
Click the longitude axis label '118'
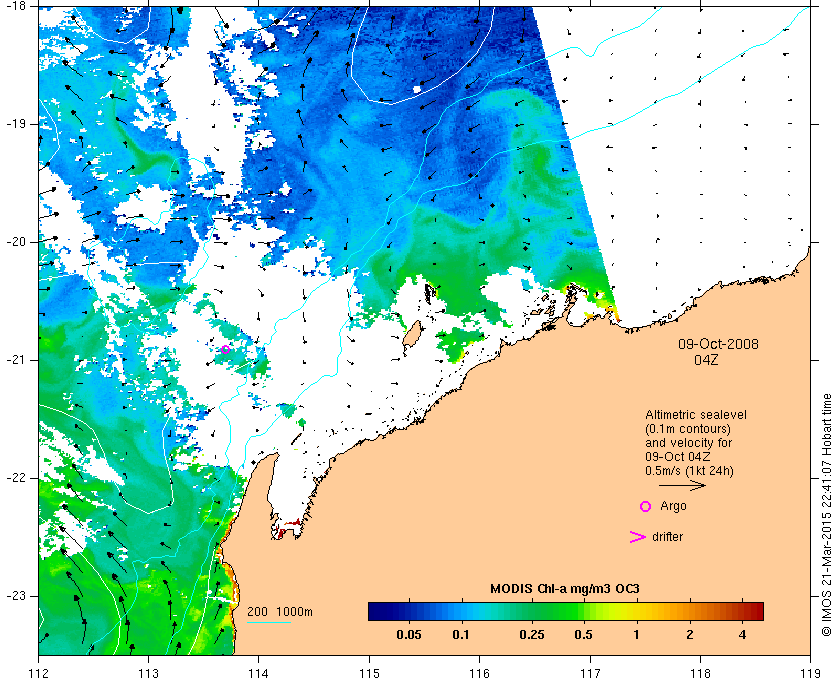pos(701,672)
